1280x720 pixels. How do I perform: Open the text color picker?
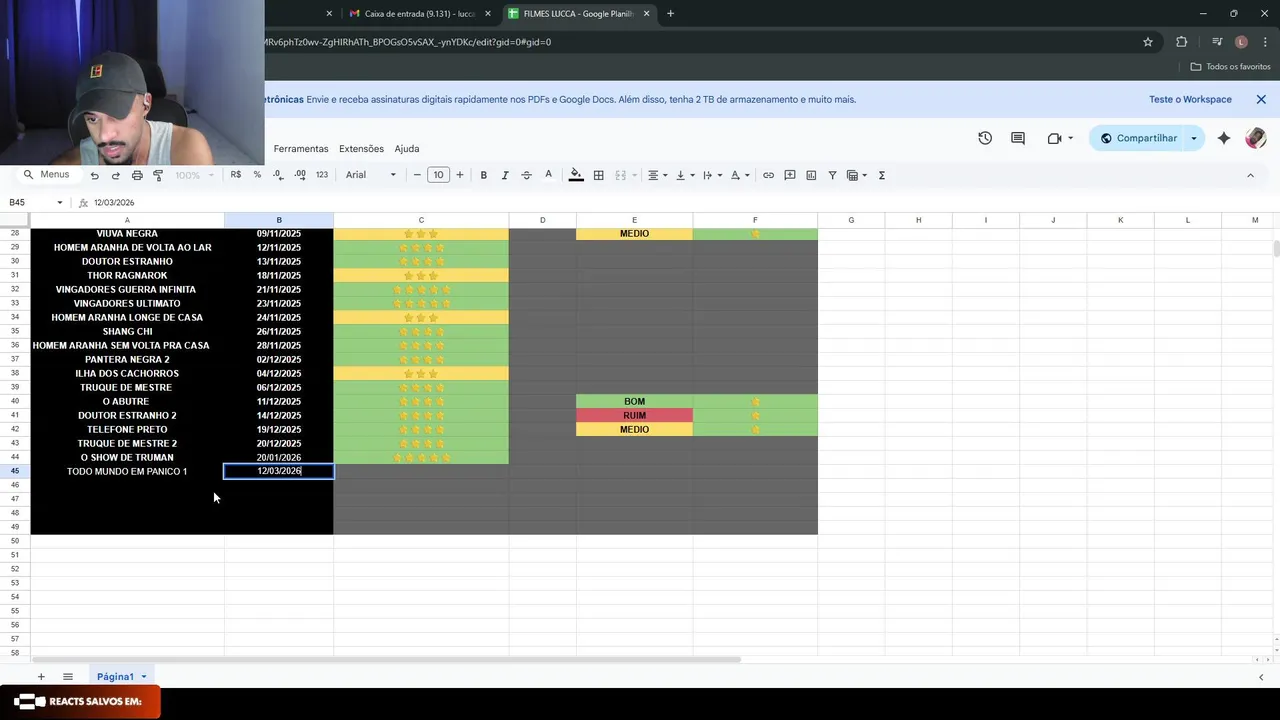click(x=548, y=175)
